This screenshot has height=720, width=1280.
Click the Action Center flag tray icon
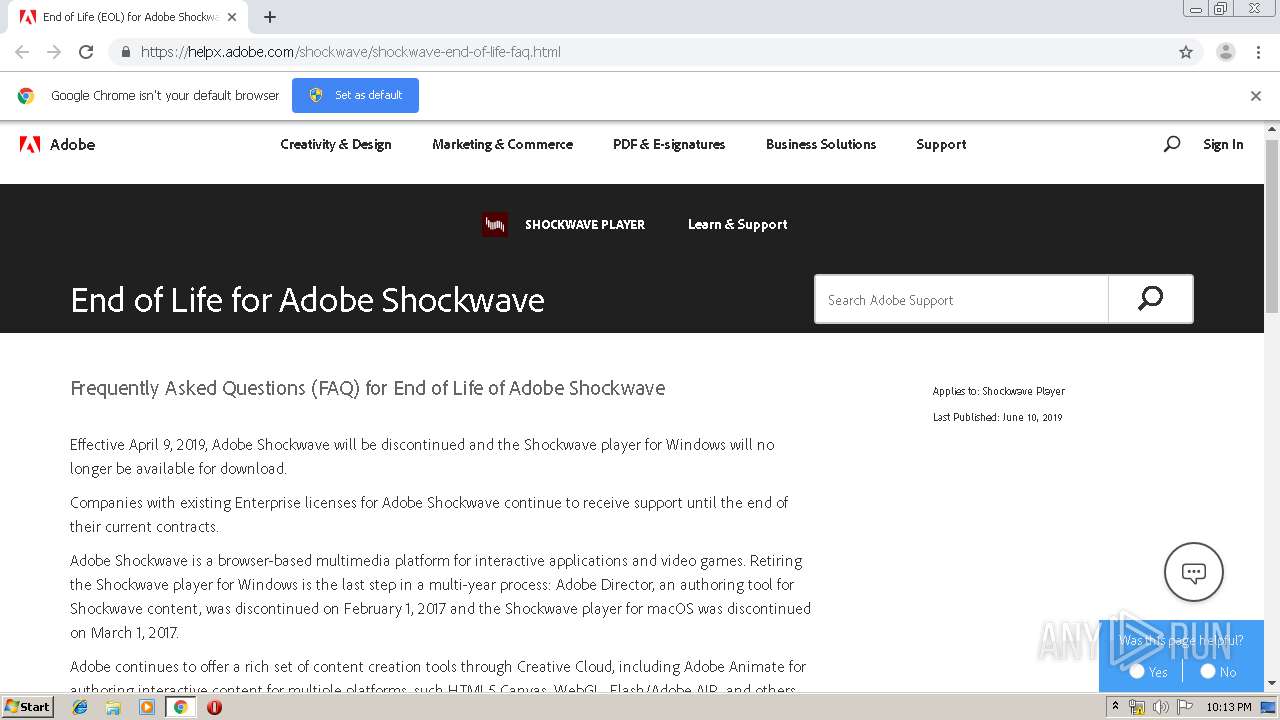pos(1185,707)
